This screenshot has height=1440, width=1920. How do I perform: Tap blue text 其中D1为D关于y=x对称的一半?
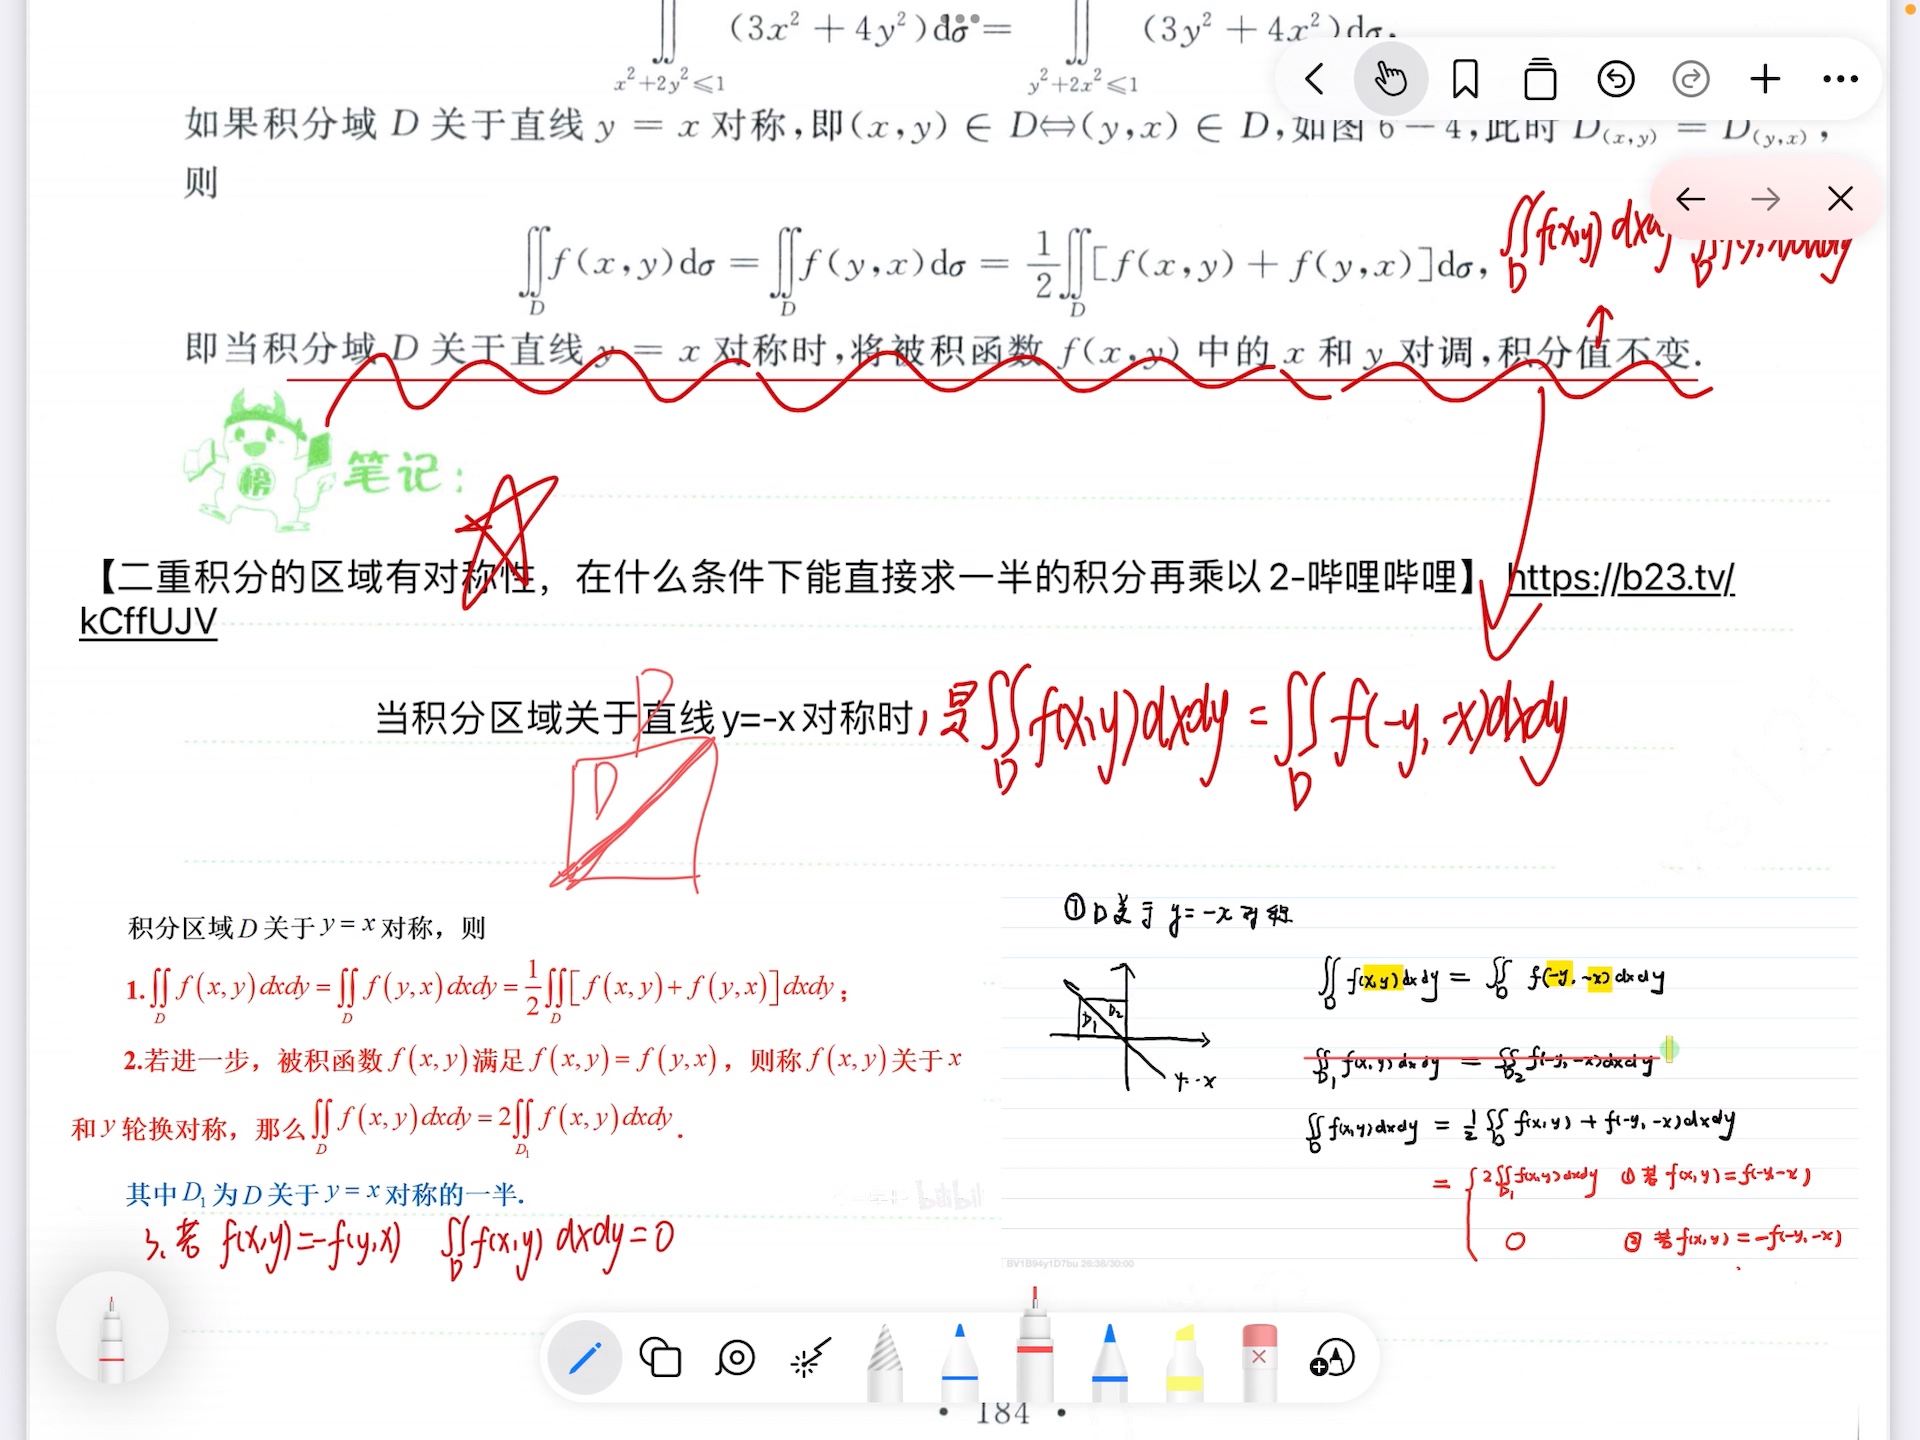click(x=325, y=1193)
